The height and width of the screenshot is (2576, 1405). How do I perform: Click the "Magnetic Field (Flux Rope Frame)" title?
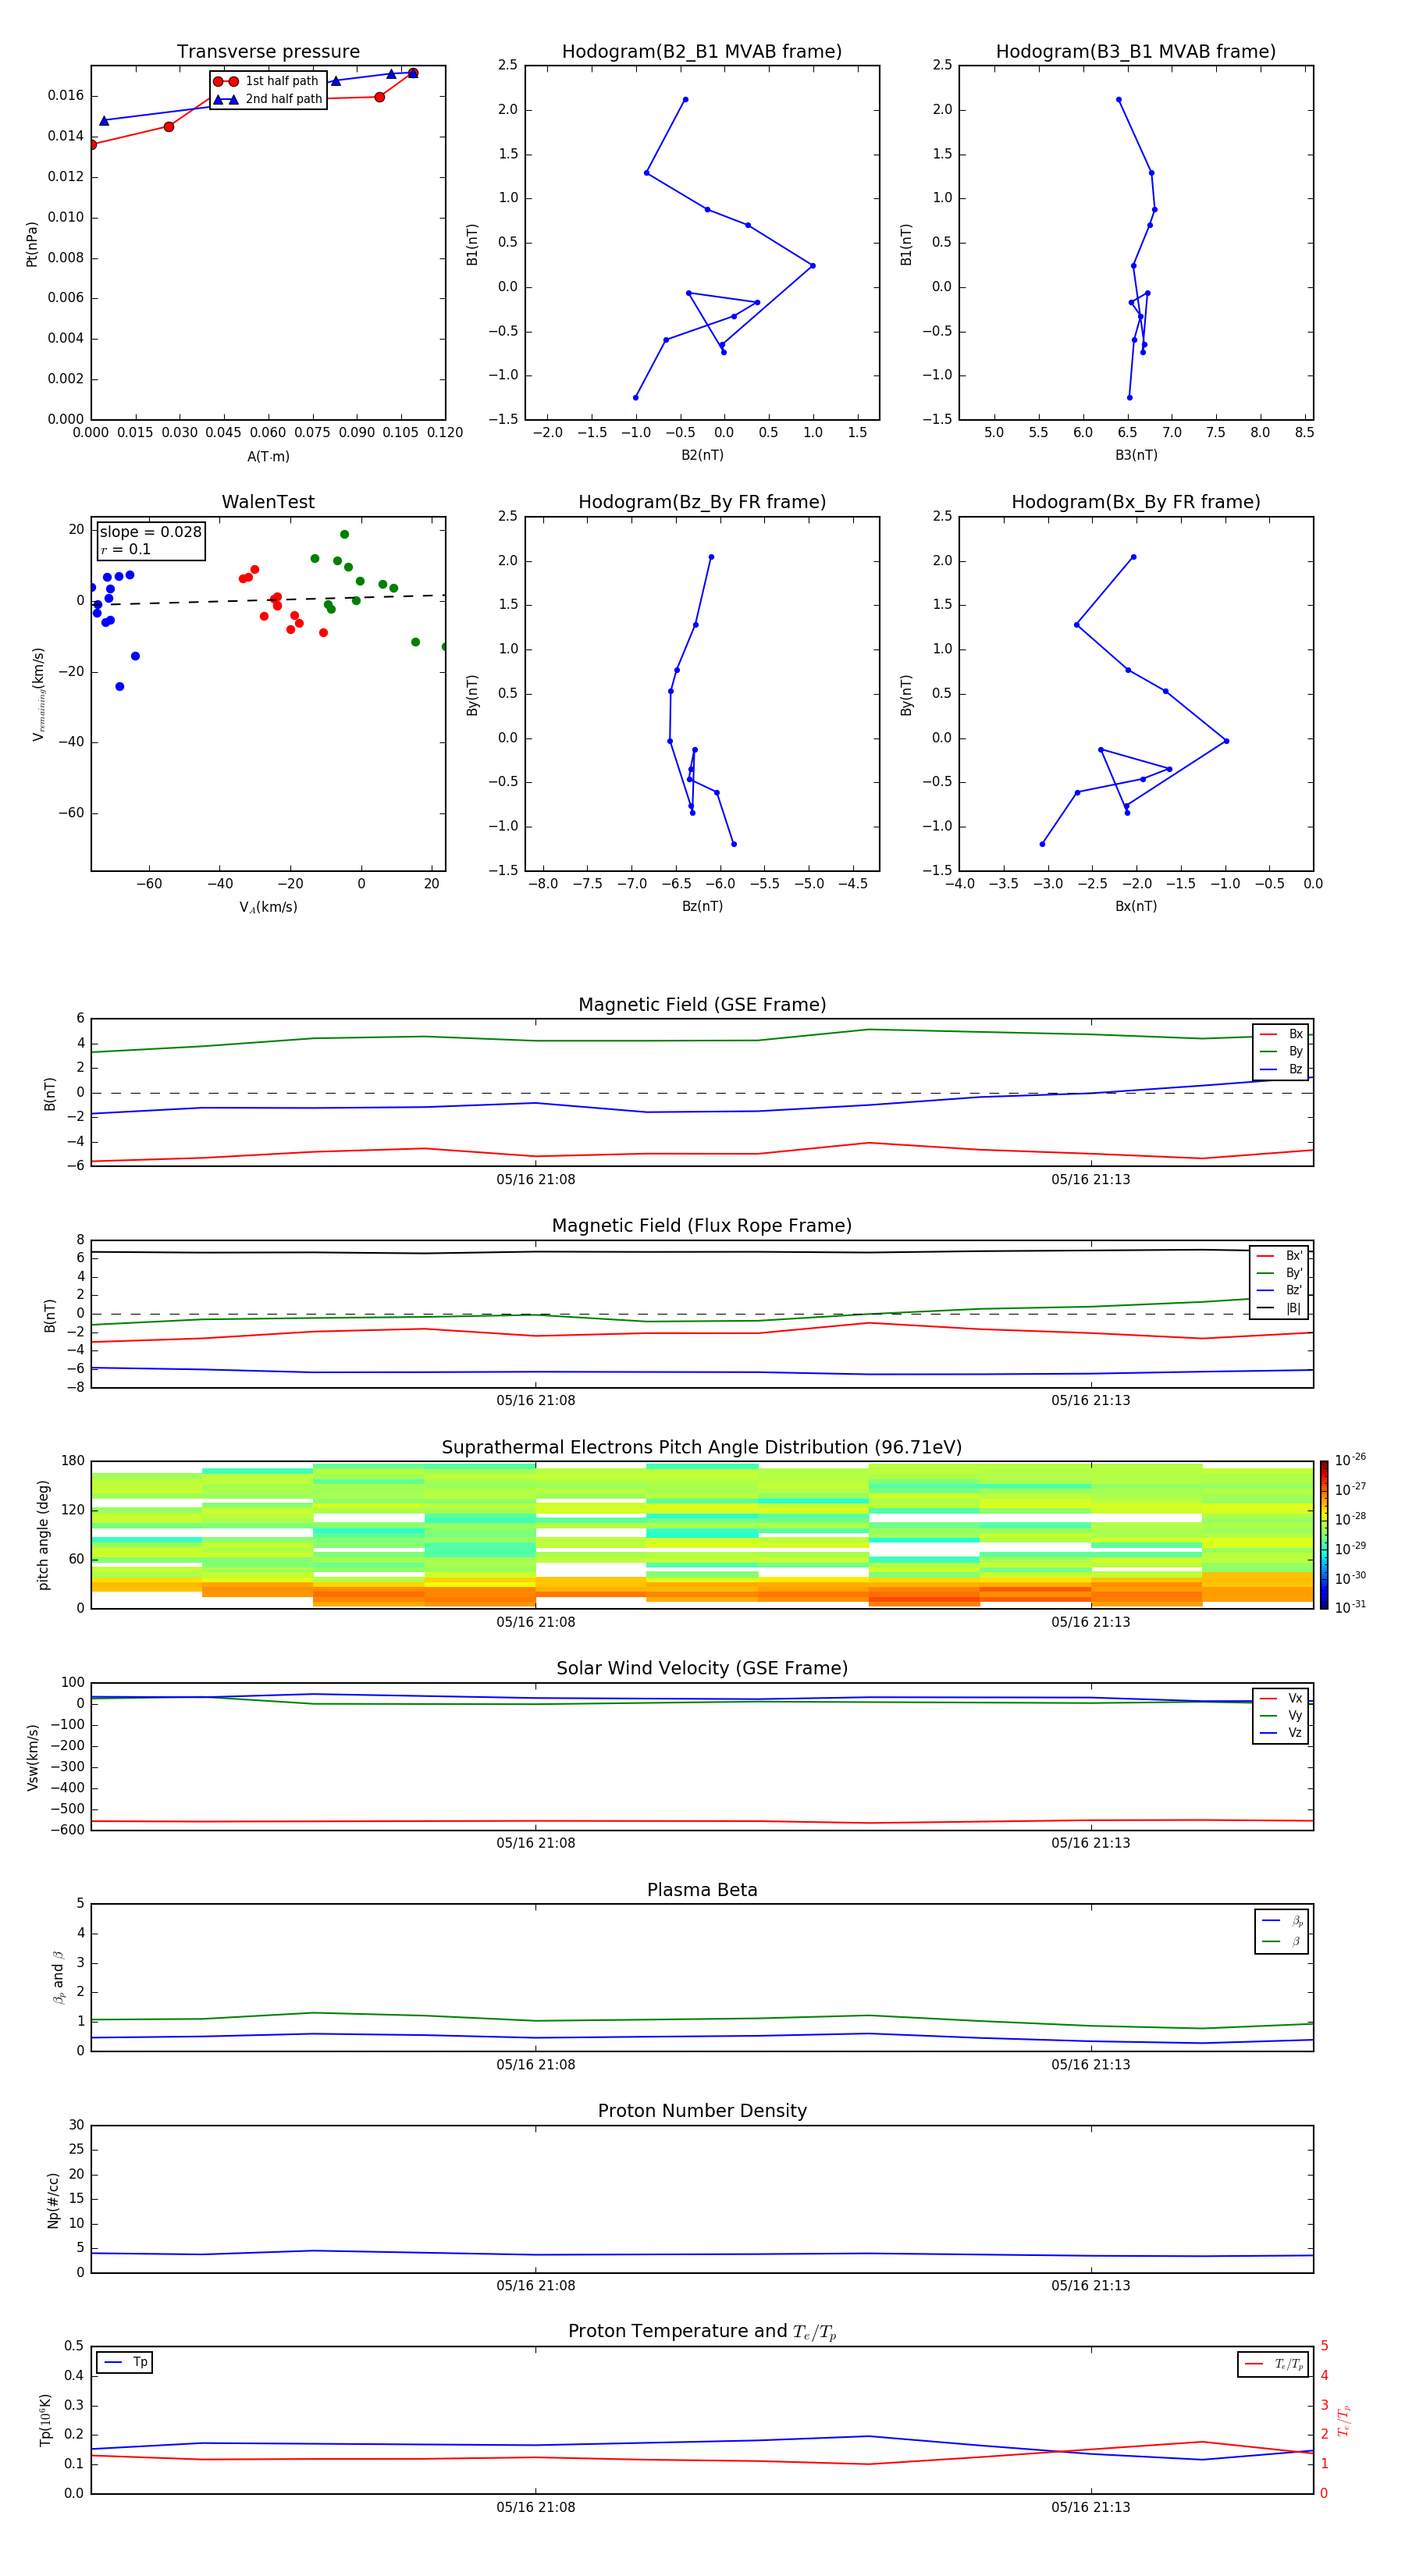click(x=702, y=1226)
